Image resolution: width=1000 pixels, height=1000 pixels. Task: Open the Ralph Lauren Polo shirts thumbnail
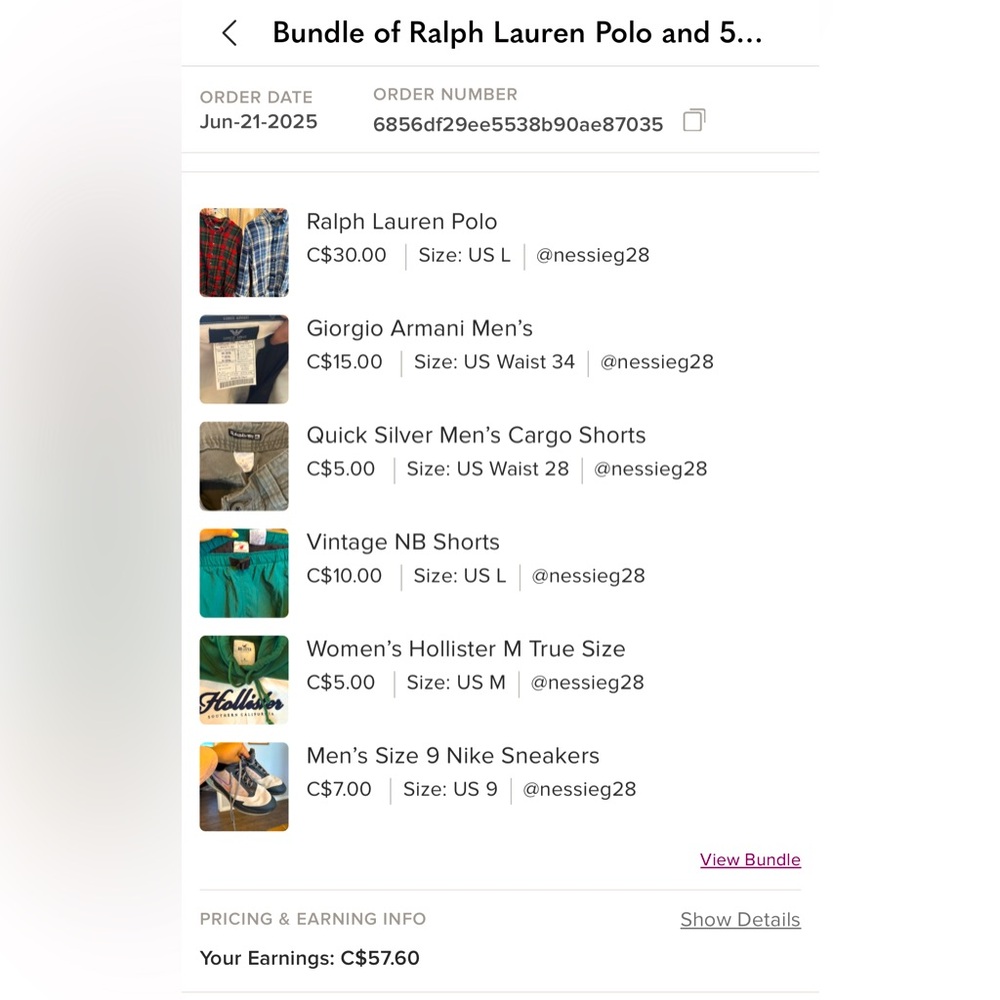[244, 253]
